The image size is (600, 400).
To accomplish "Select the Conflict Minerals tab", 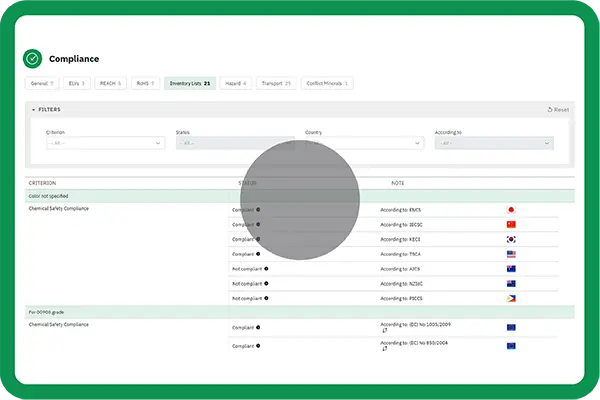I will (x=327, y=83).
